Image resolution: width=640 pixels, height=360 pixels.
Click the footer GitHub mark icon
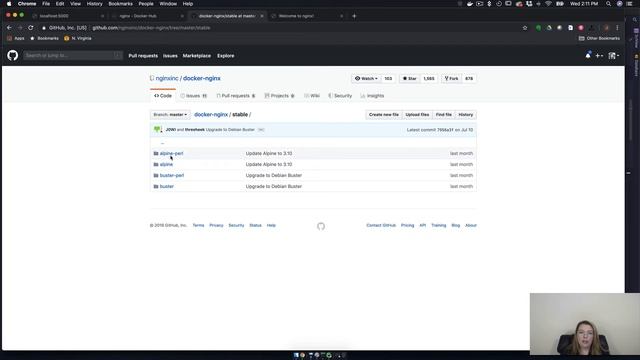click(x=321, y=226)
